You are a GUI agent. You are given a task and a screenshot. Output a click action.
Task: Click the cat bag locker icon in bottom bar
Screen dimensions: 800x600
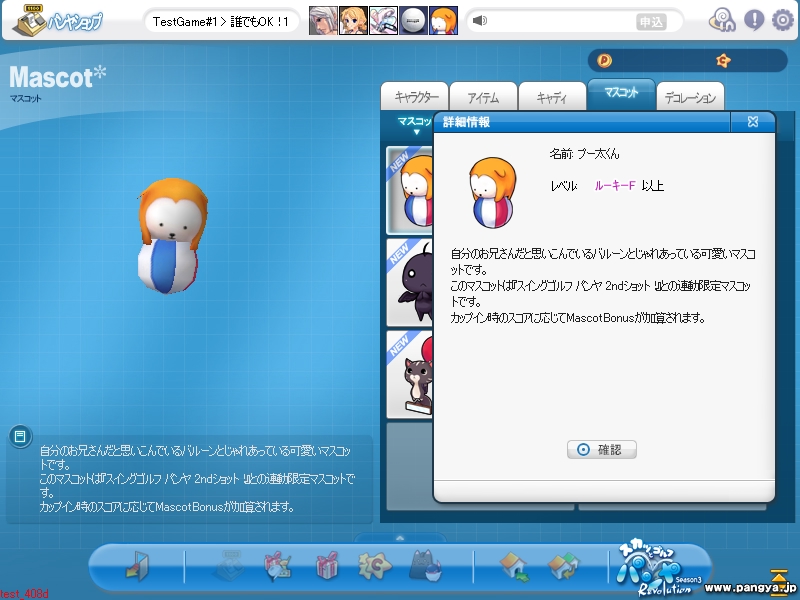pos(426,565)
